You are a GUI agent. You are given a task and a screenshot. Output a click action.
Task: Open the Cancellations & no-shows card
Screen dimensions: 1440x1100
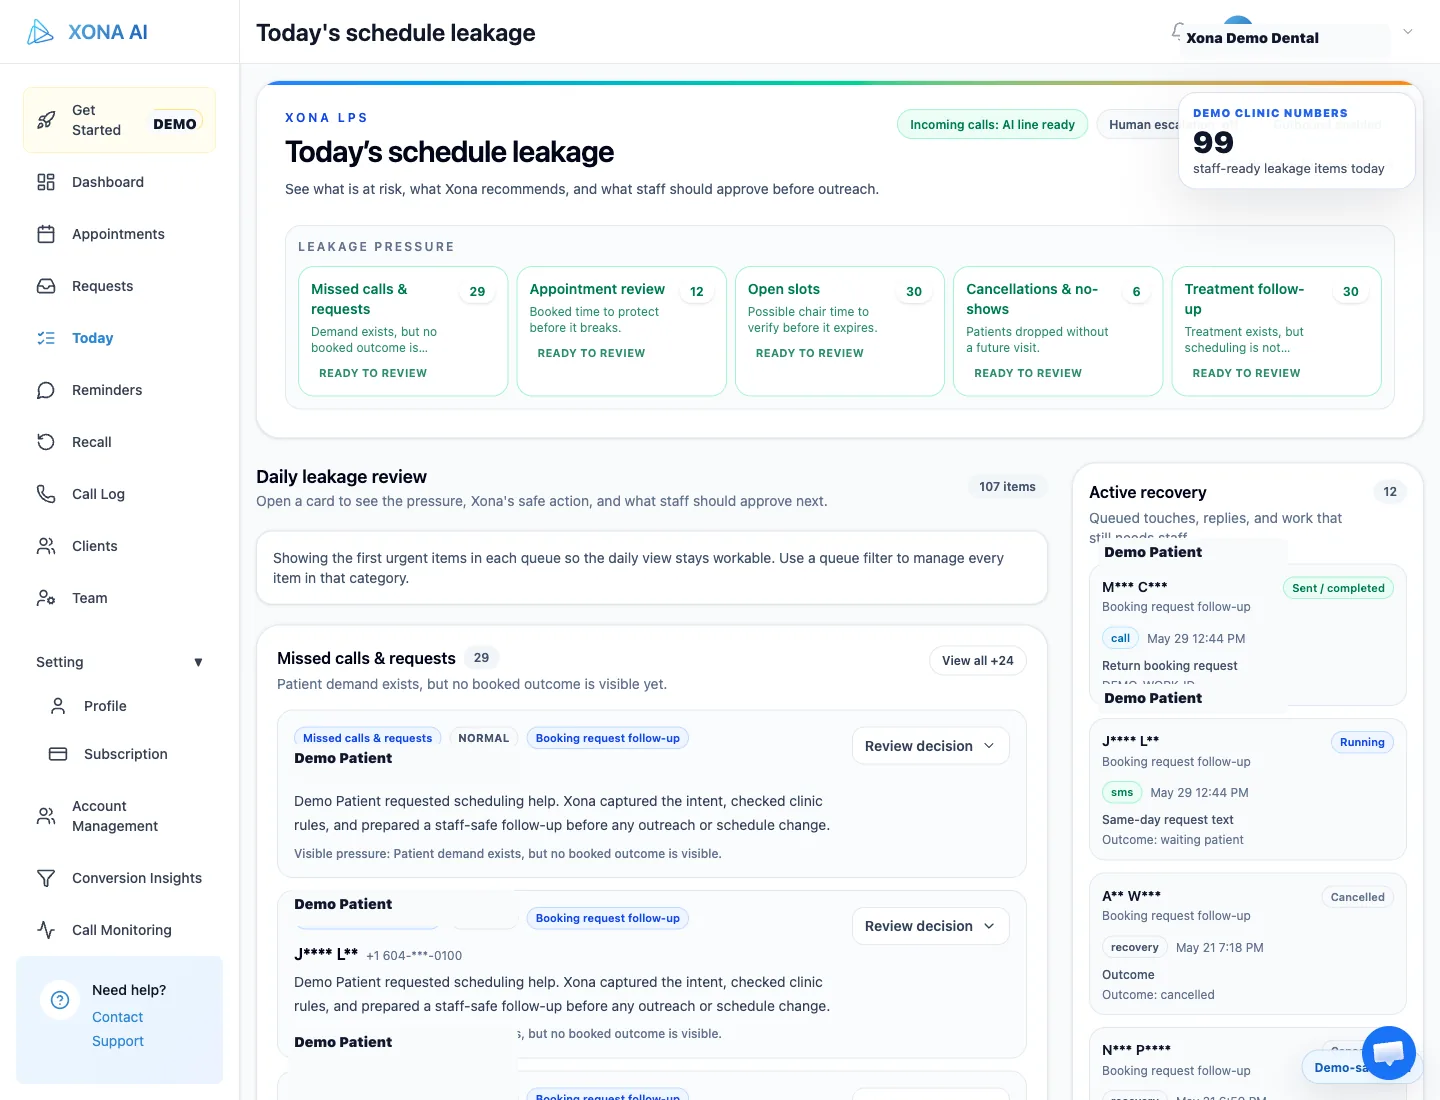(1058, 331)
